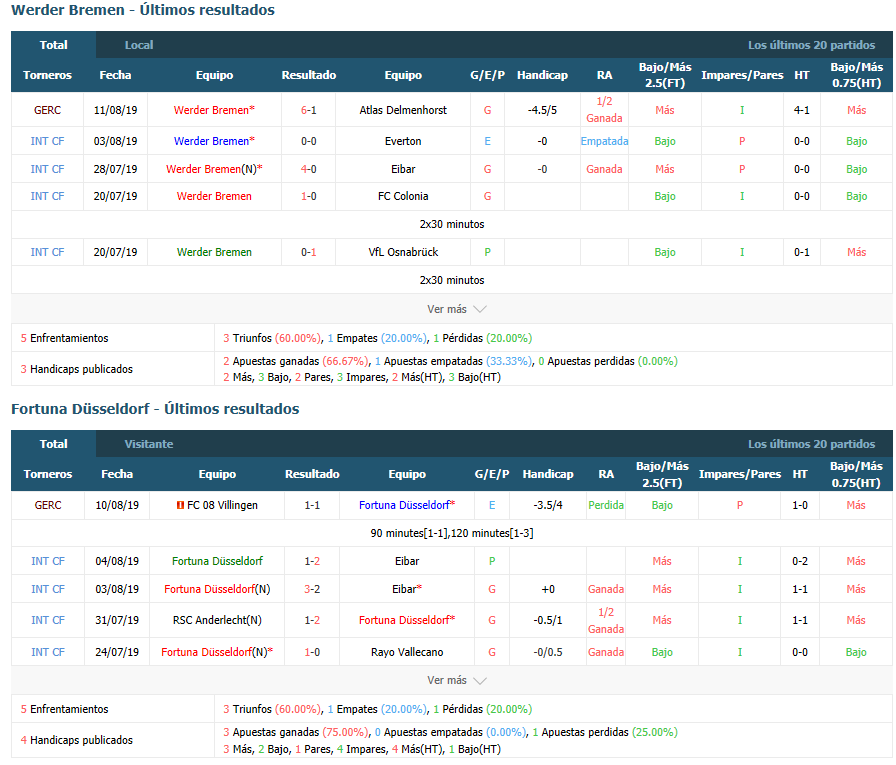Select FC Colonia team name
This screenshot has width=896, height=765.
pyautogui.click(x=403, y=196)
